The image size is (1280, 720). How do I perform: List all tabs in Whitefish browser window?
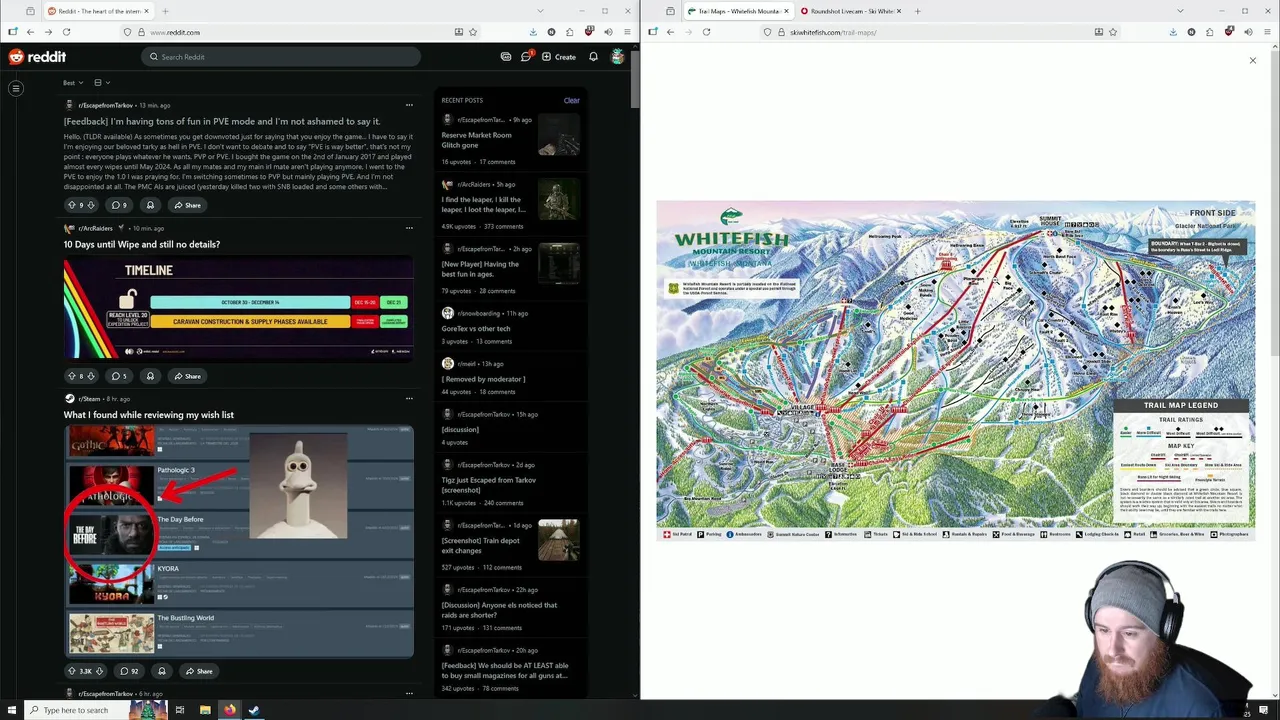(1181, 11)
